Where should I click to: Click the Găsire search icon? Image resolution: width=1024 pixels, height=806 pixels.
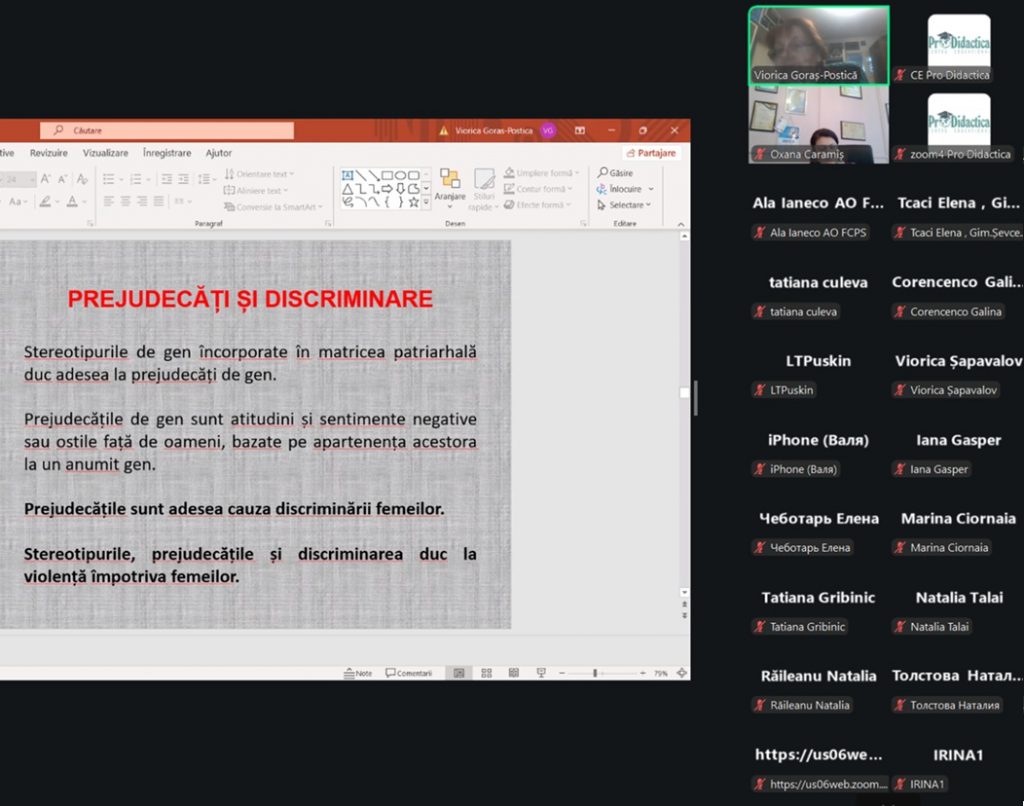603,173
